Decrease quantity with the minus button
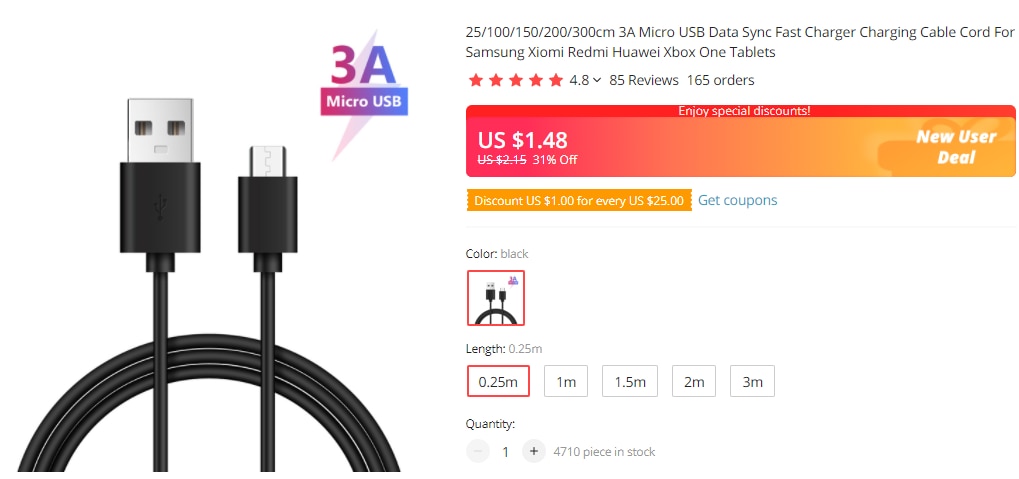This screenshot has width=1019, height=479. coord(478,451)
